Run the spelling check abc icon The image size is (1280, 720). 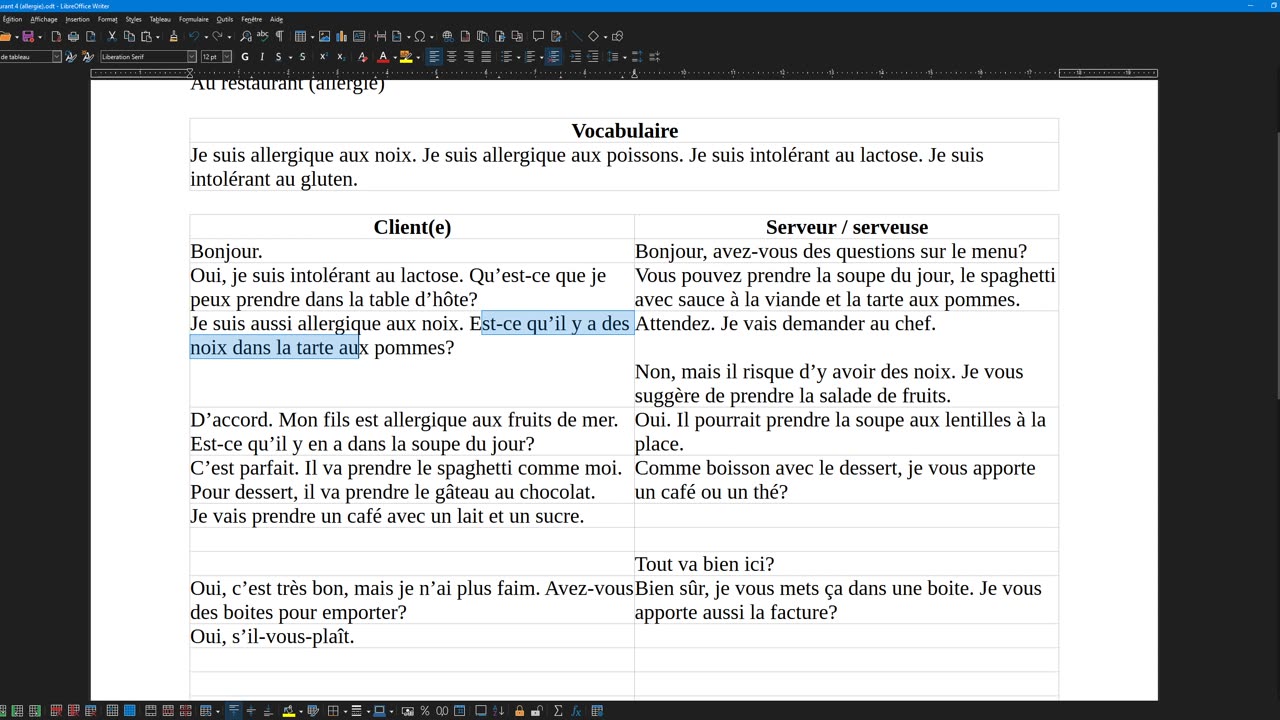262,37
